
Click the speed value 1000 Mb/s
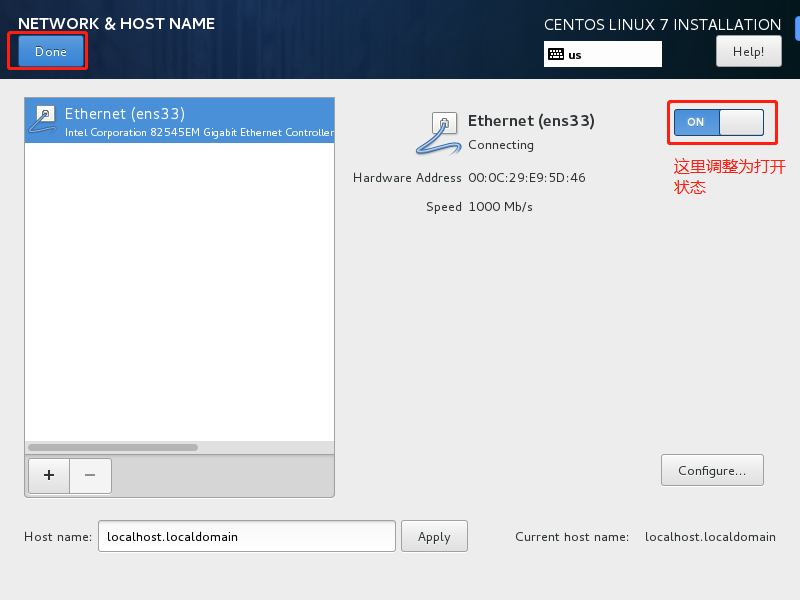501,207
